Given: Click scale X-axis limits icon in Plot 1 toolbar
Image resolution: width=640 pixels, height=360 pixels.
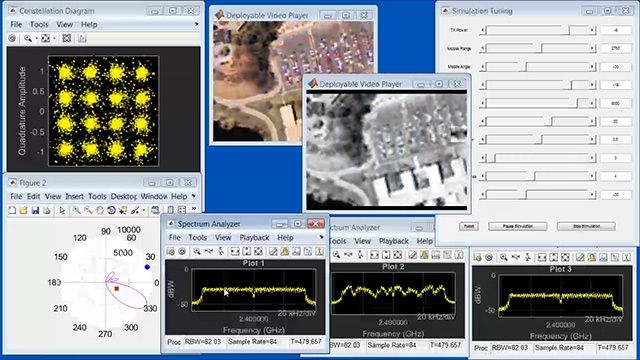Looking at the screenshot, I should pyautogui.click(x=235, y=251).
